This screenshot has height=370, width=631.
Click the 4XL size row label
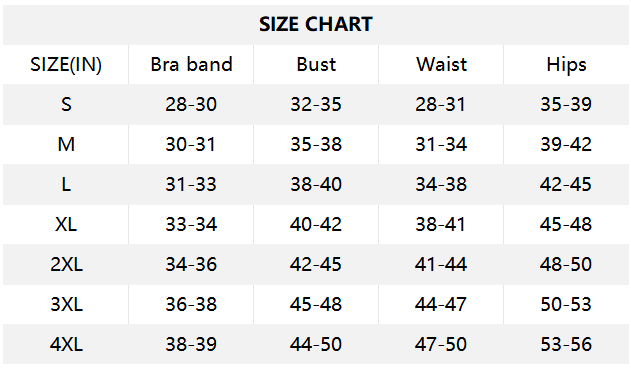[66, 345]
